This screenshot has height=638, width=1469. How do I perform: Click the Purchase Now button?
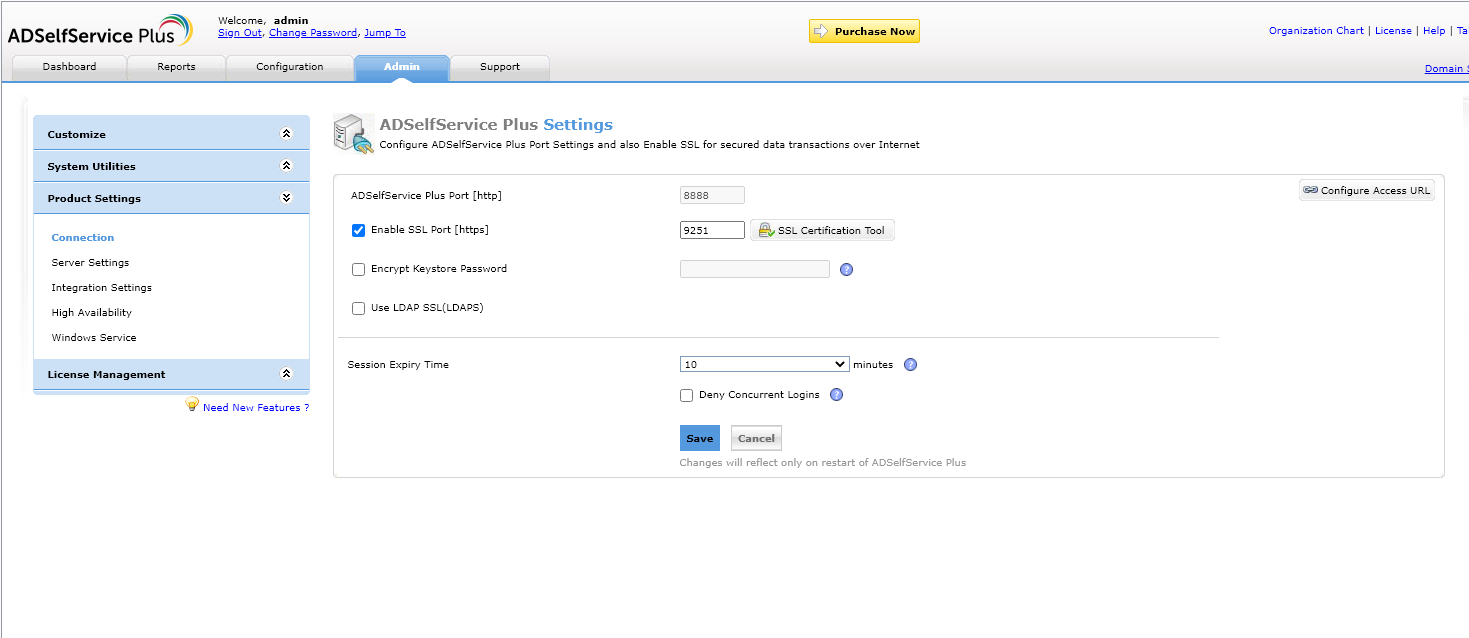863,31
